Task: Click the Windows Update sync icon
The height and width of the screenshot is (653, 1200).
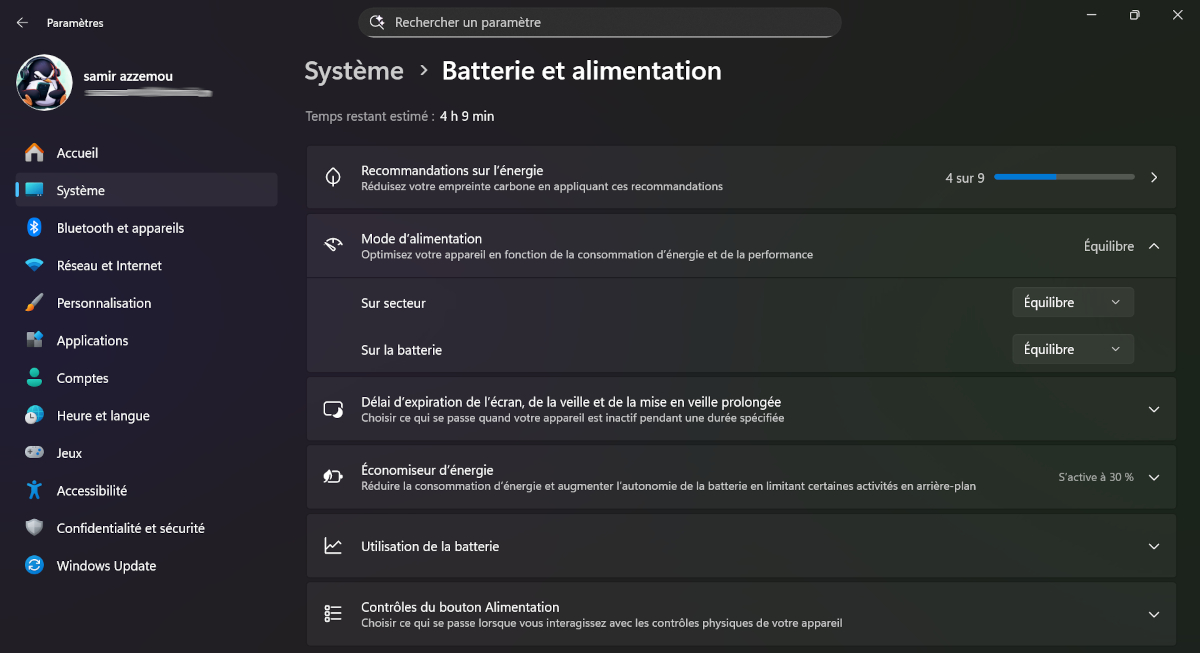Action: click(x=34, y=566)
